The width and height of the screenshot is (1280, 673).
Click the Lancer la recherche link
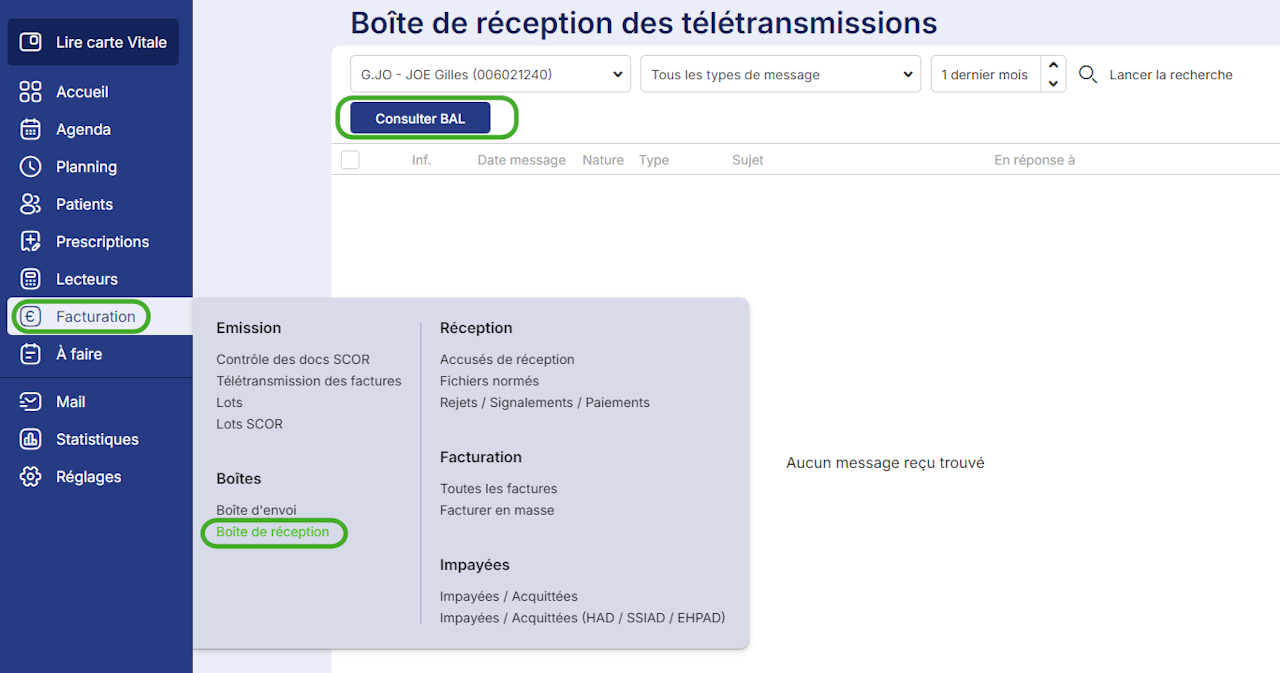coord(1171,75)
